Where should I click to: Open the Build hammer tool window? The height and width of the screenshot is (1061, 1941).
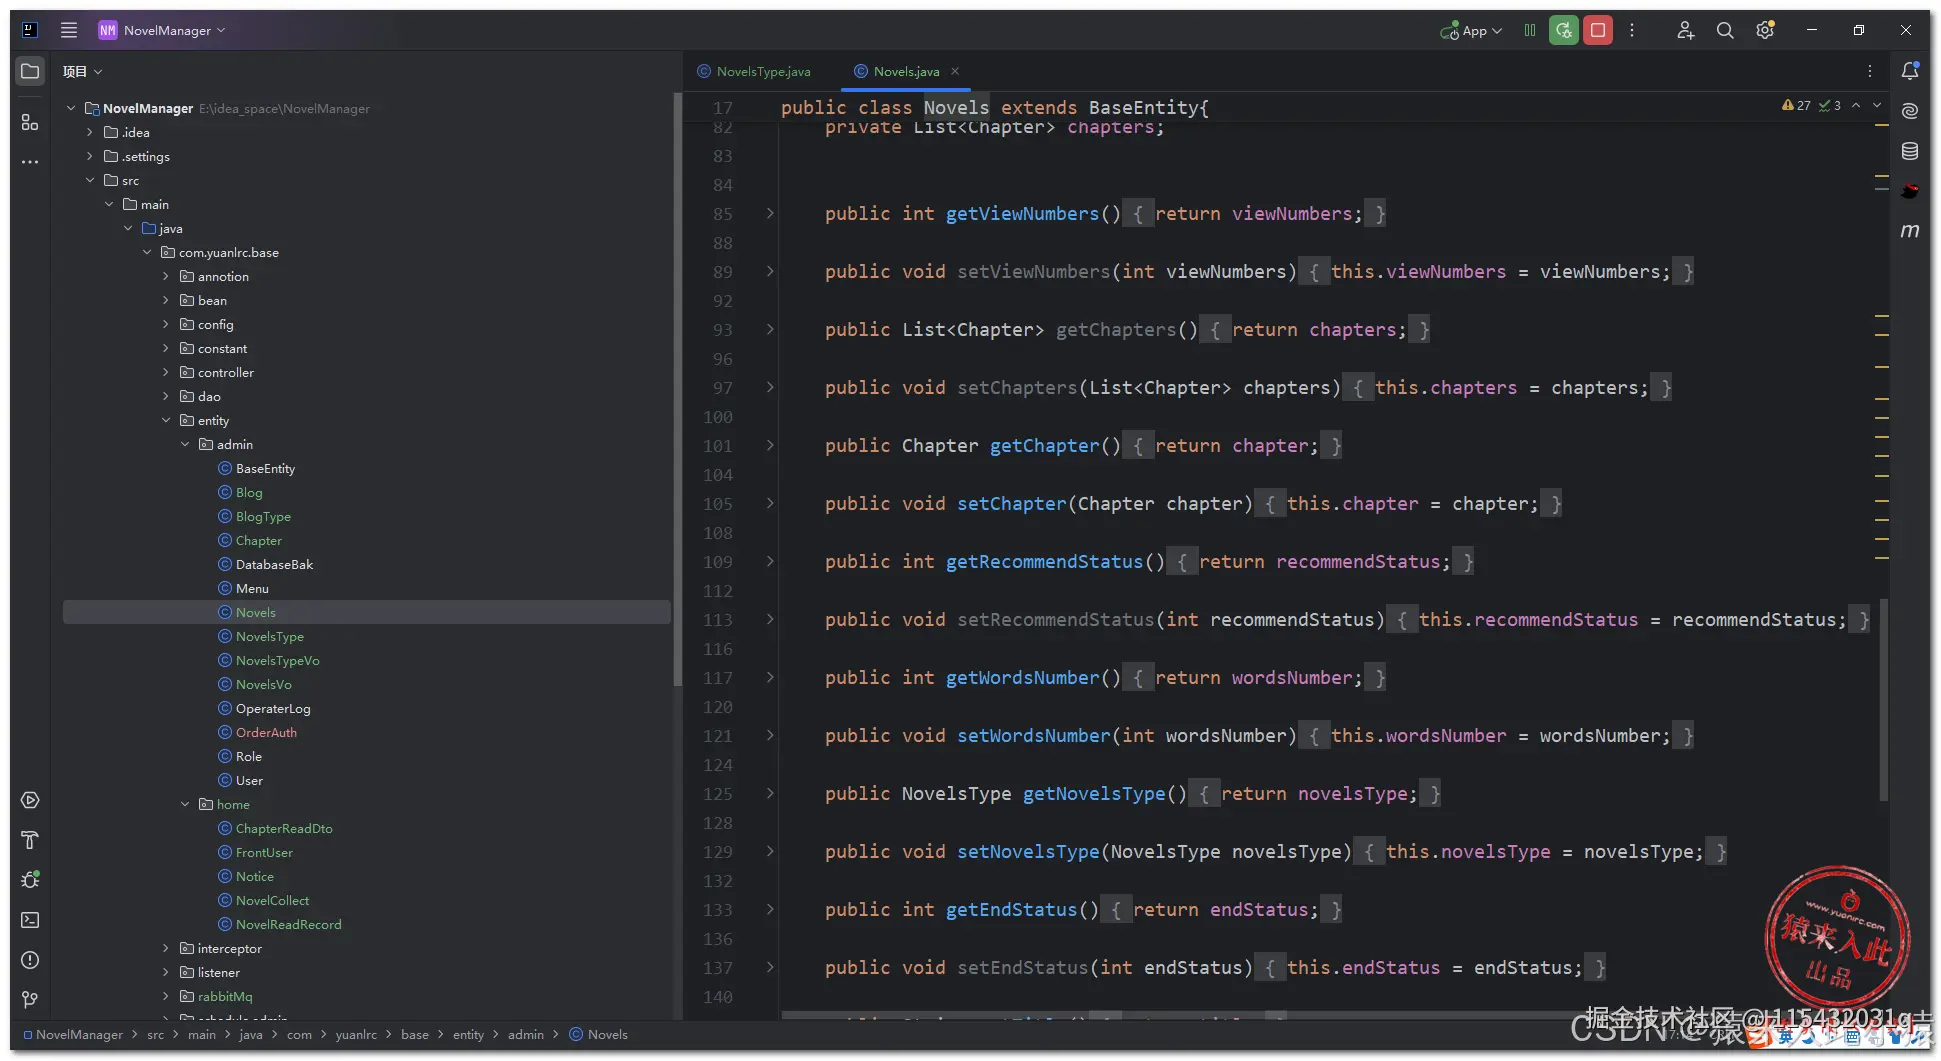(x=30, y=840)
